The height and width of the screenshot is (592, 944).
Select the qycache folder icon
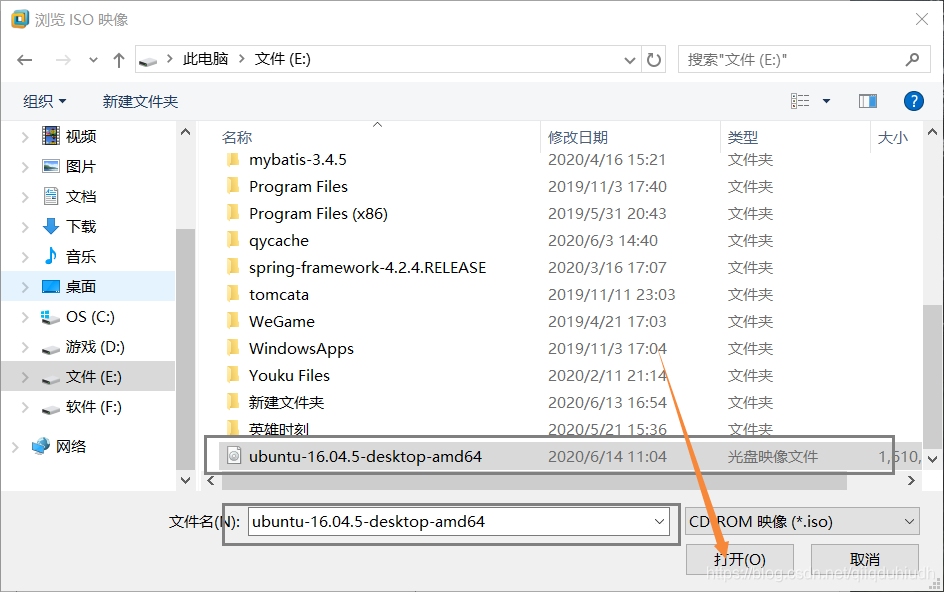point(233,240)
